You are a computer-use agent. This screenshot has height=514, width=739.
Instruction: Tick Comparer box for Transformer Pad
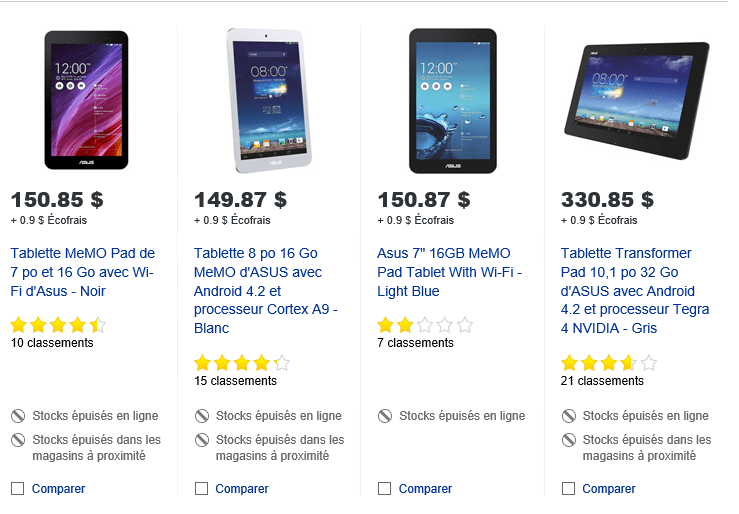[568, 489]
